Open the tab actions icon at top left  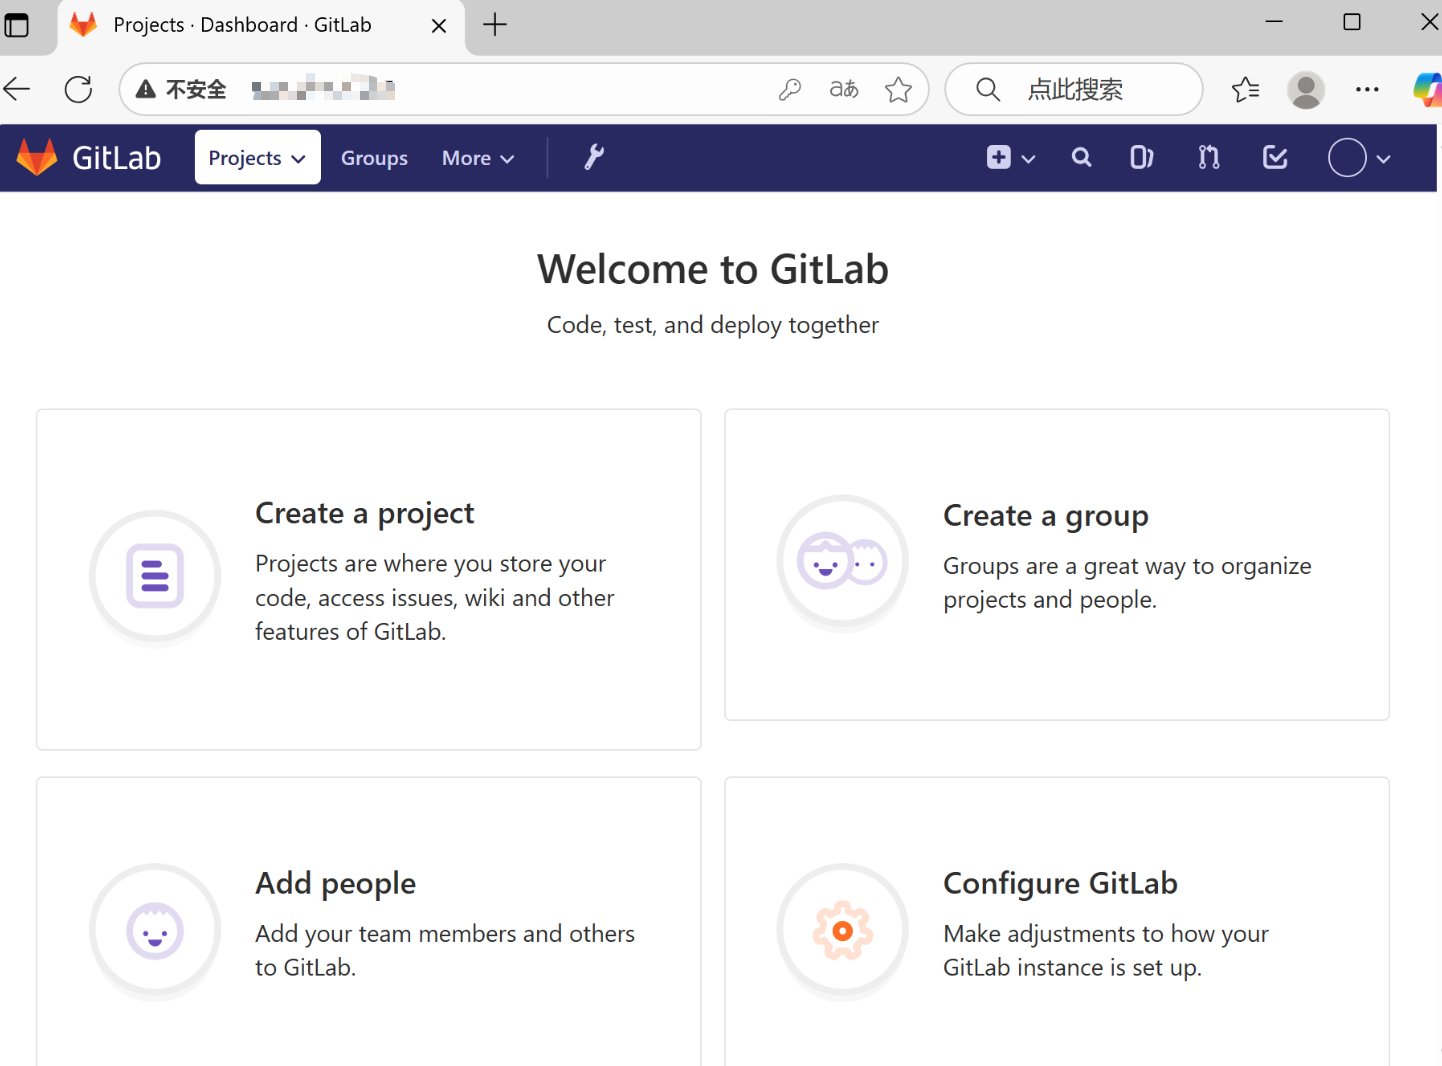click(x=17, y=25)
